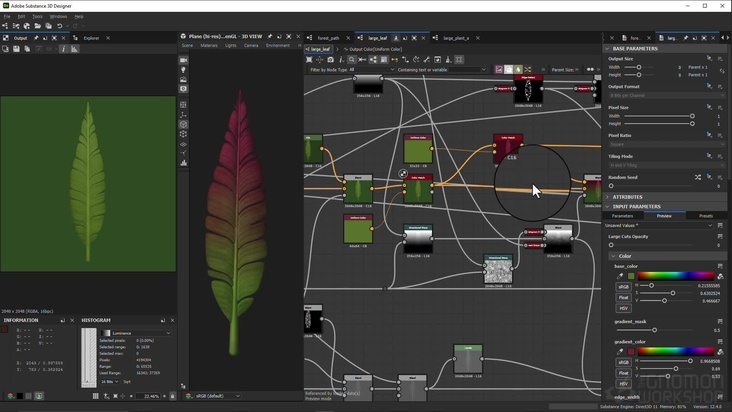Click the expand arrows icon on the Color Match node

click(x=403, y=174)
